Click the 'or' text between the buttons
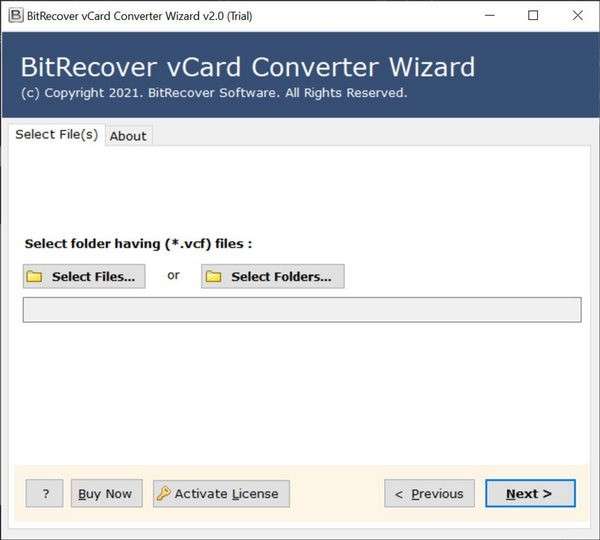Viewport: 600px width, 540px height. 173,275
